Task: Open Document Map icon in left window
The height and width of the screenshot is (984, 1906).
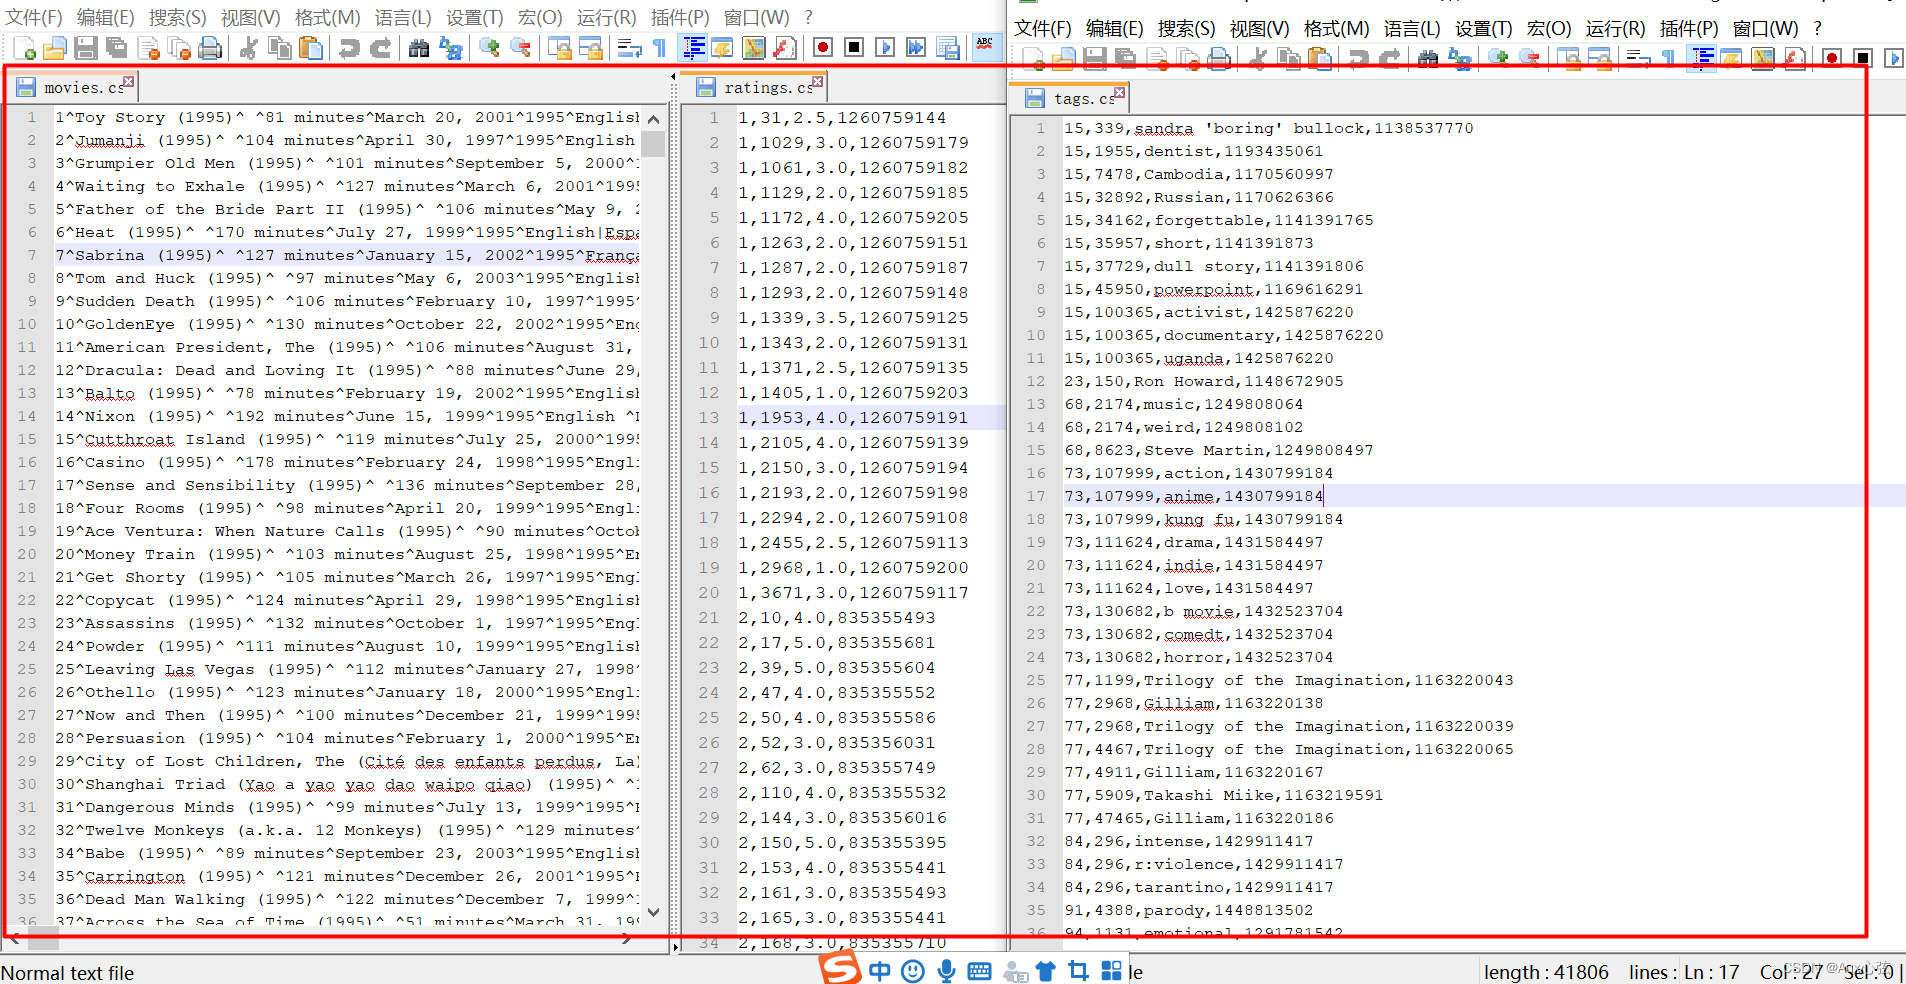Action: click(753, 48)
